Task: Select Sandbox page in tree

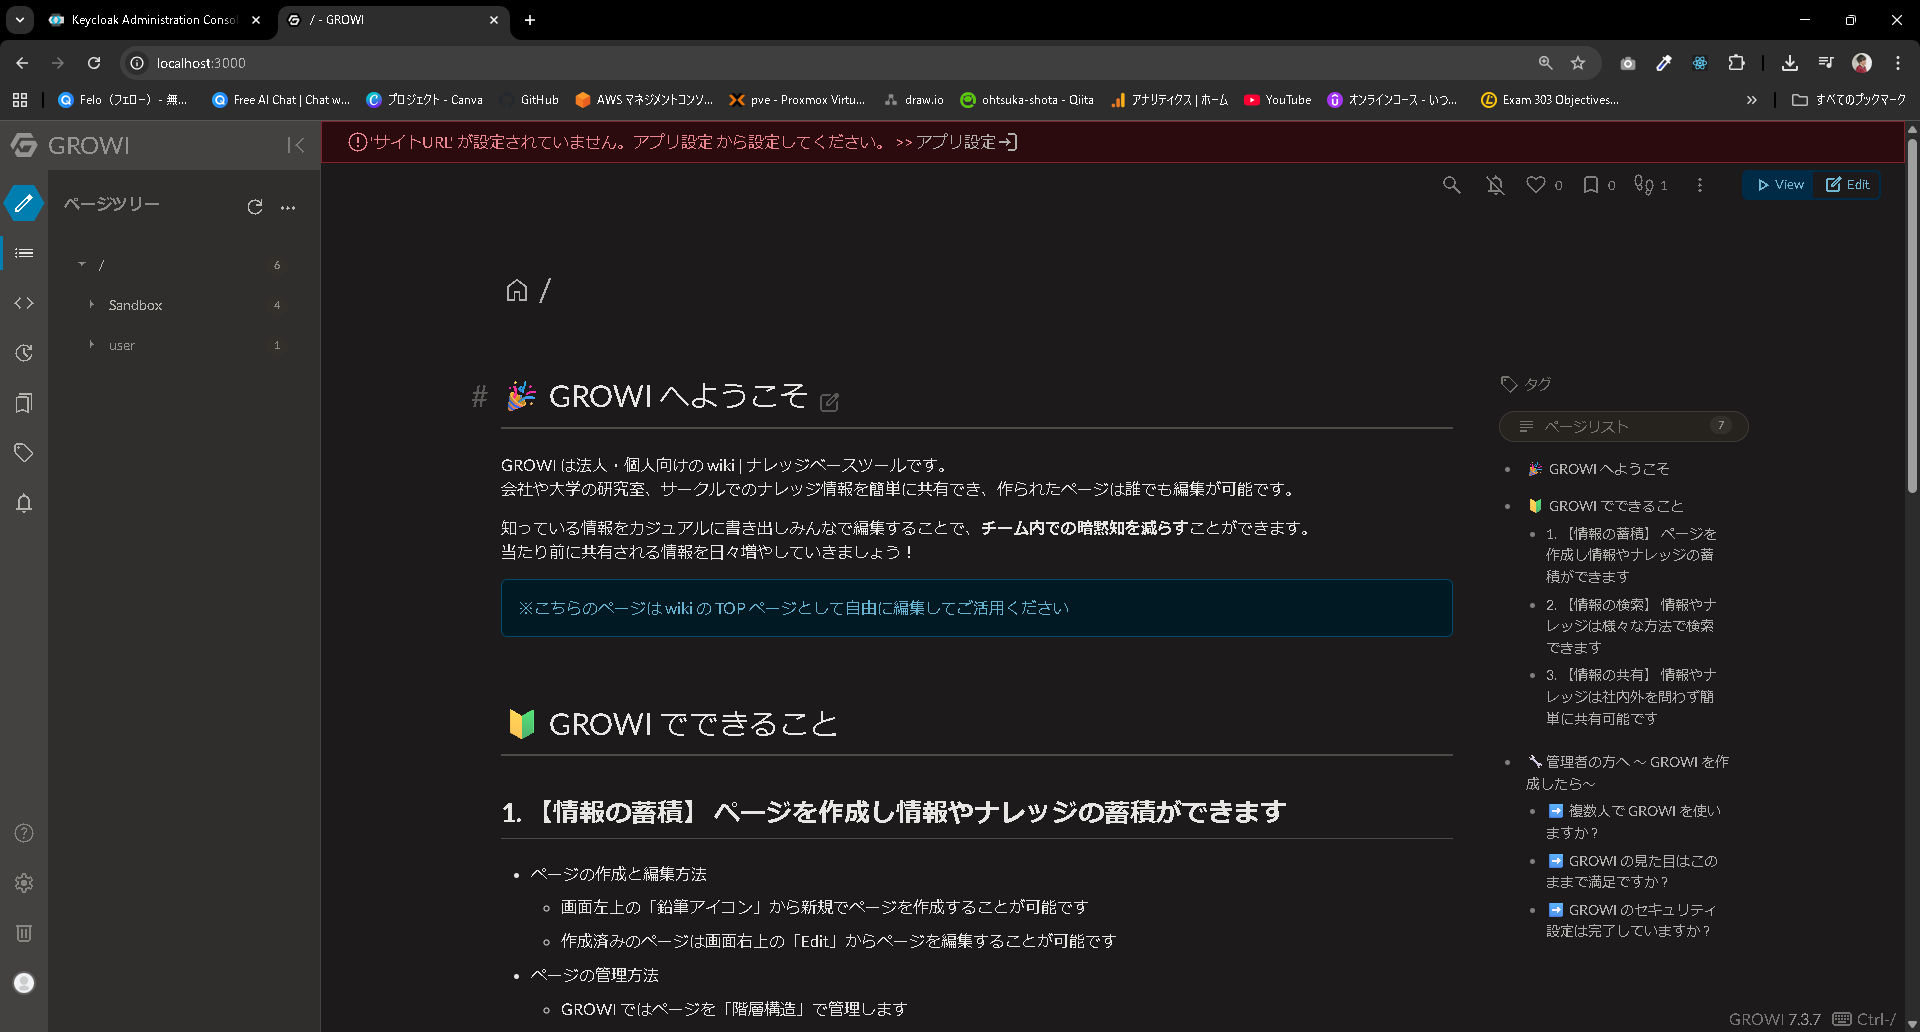Action: (135, 305)
